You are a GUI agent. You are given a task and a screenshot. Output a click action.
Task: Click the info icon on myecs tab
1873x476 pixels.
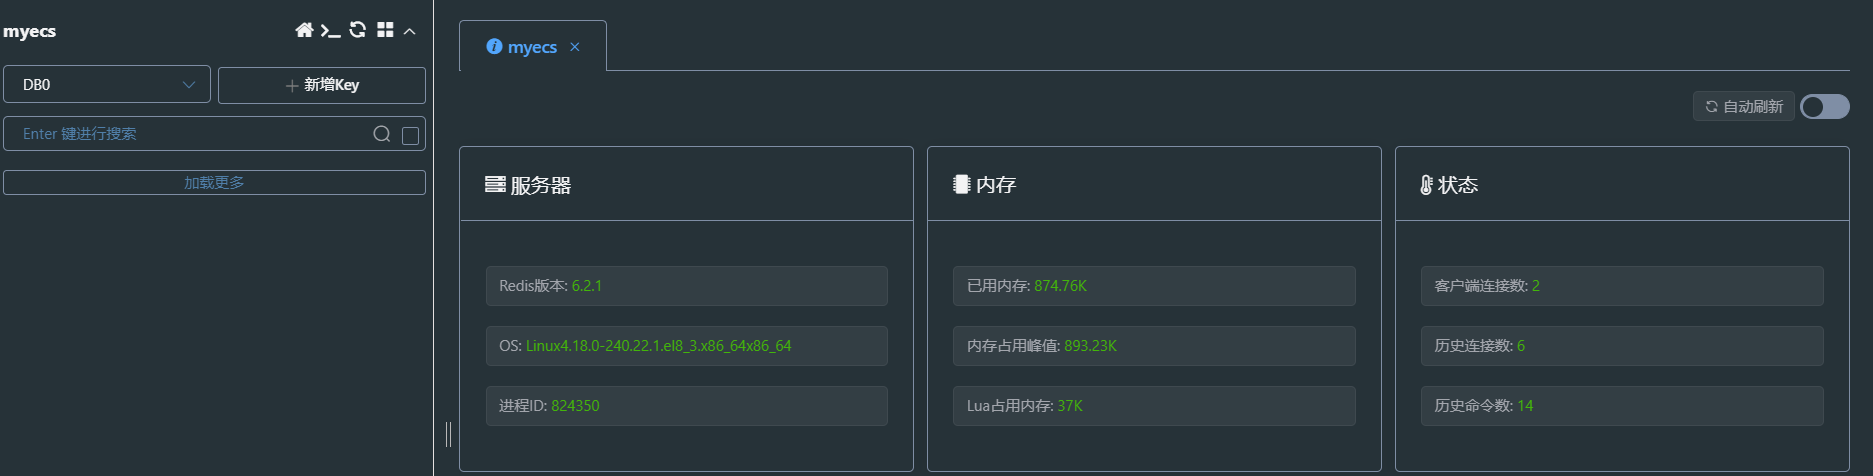494,47
